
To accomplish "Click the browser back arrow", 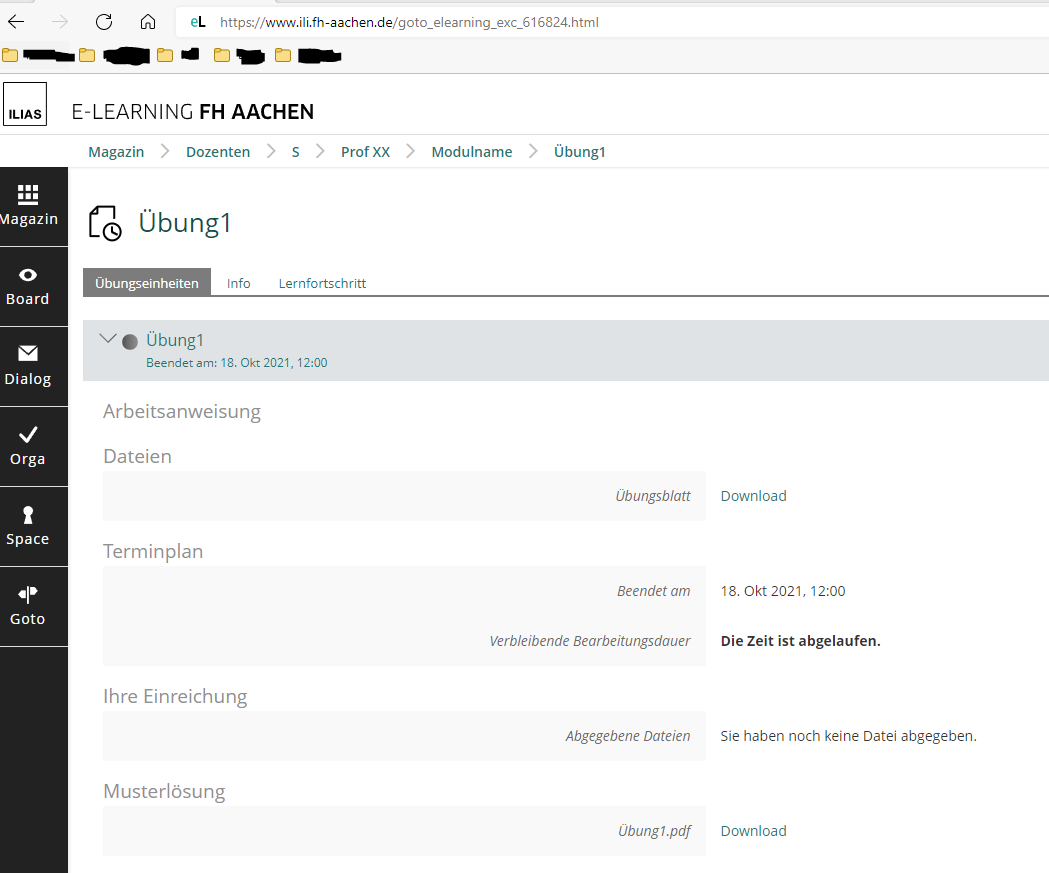I will [x=15, y=21].
